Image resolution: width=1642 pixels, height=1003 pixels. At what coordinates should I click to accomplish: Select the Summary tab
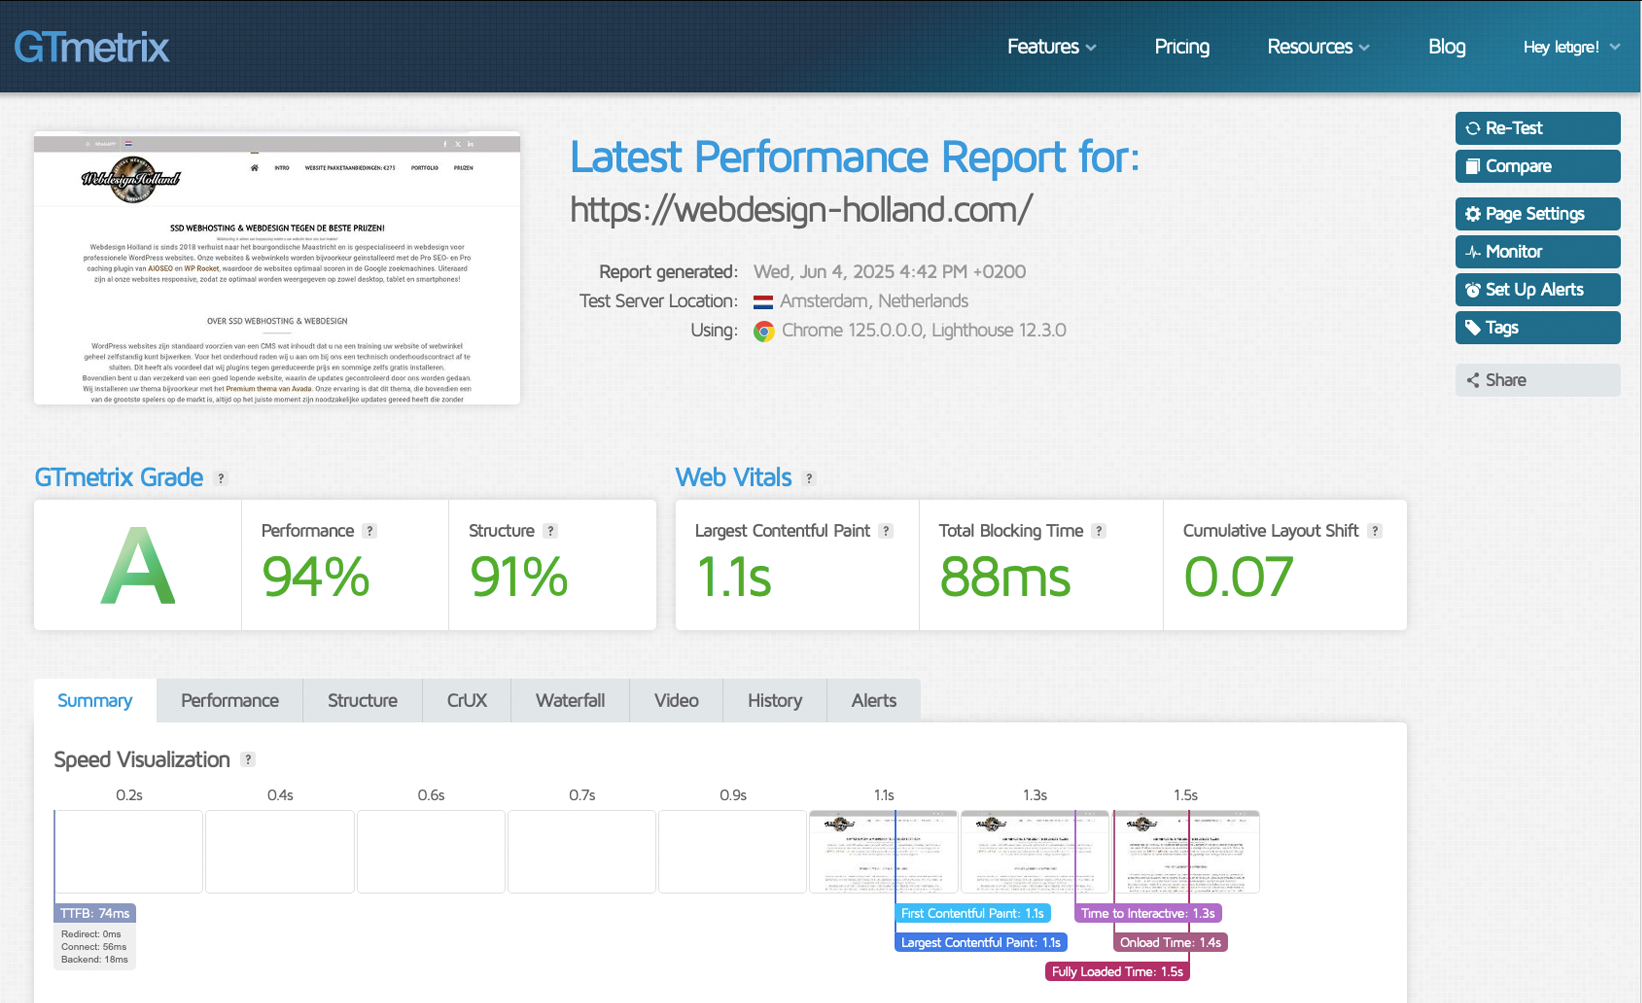click(x=95, y=700)
